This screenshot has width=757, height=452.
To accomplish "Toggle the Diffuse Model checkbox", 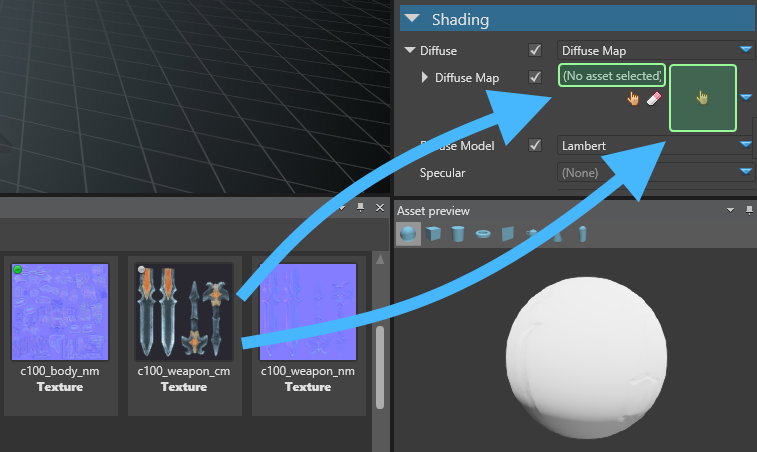I will [535, 146].
